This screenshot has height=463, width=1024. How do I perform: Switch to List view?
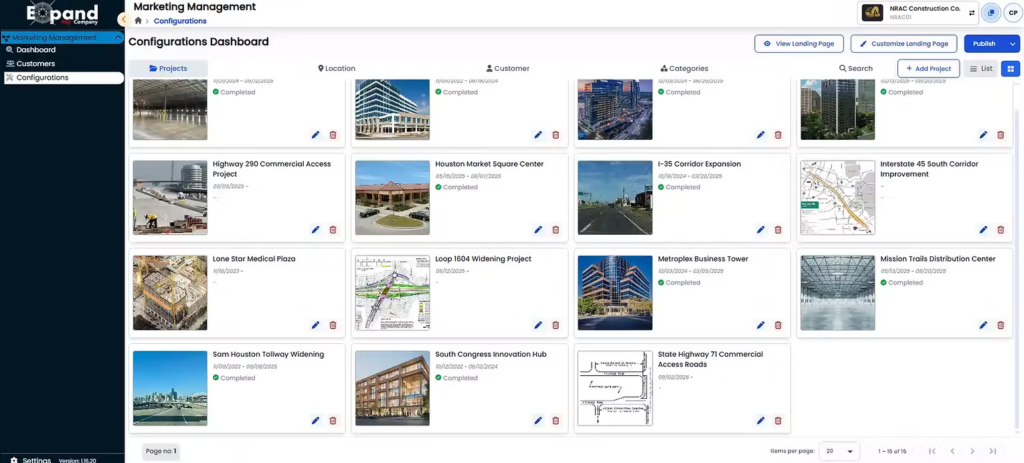point(981,69)
